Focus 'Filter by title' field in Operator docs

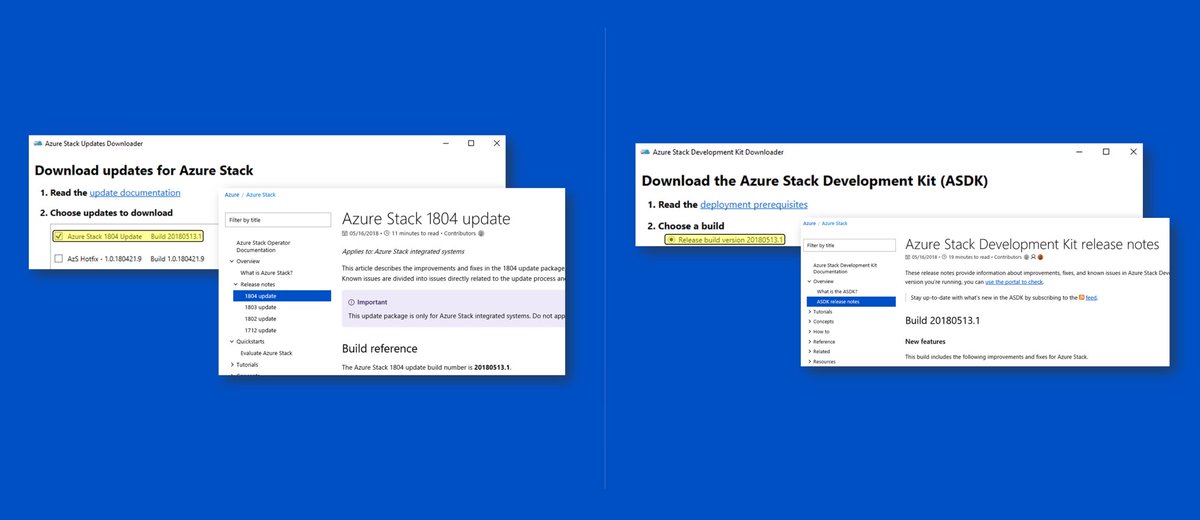pyautogui.click(x=278, y=220)
